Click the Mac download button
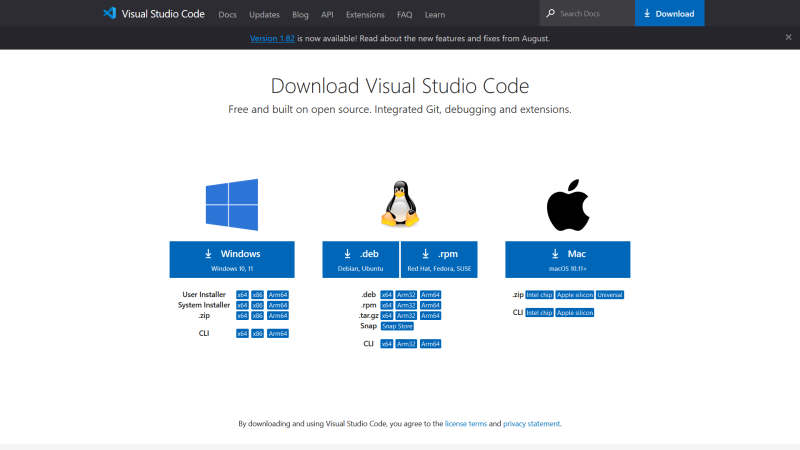This screenshot has width=800, height=450. coord(567,259)
